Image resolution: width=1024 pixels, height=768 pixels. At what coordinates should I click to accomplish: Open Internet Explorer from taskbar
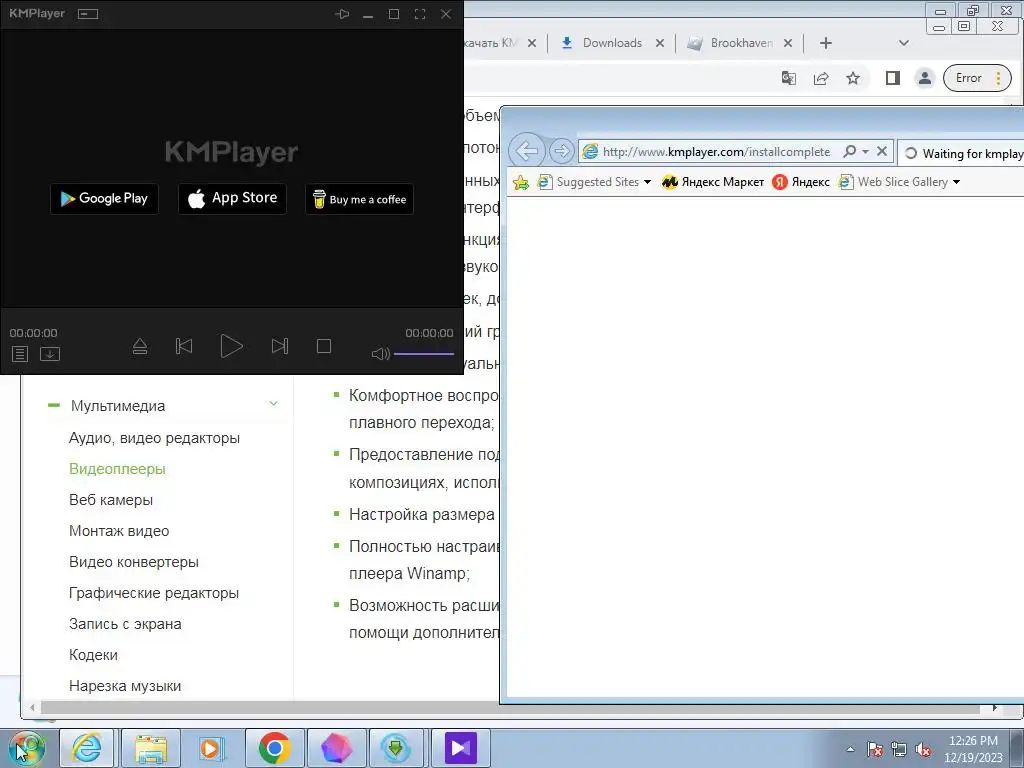87,748
